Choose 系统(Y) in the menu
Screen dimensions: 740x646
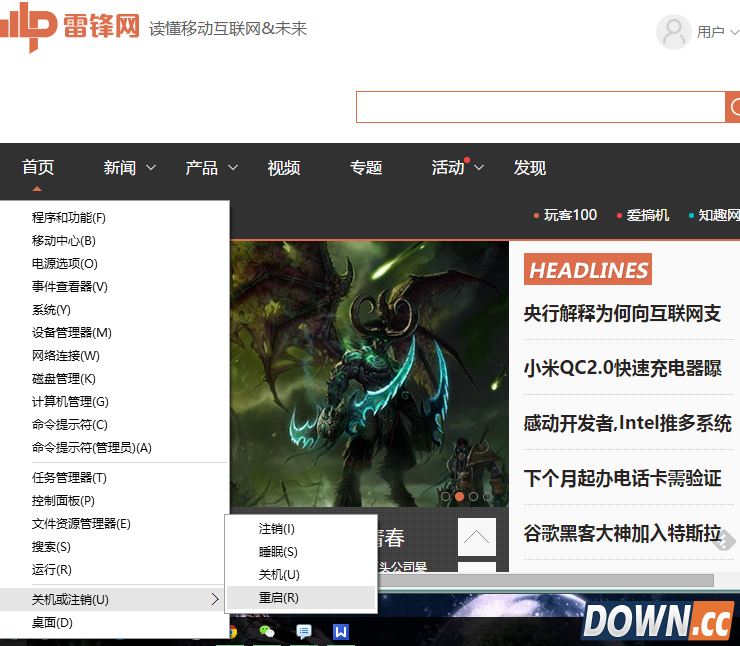coord(115,310)
